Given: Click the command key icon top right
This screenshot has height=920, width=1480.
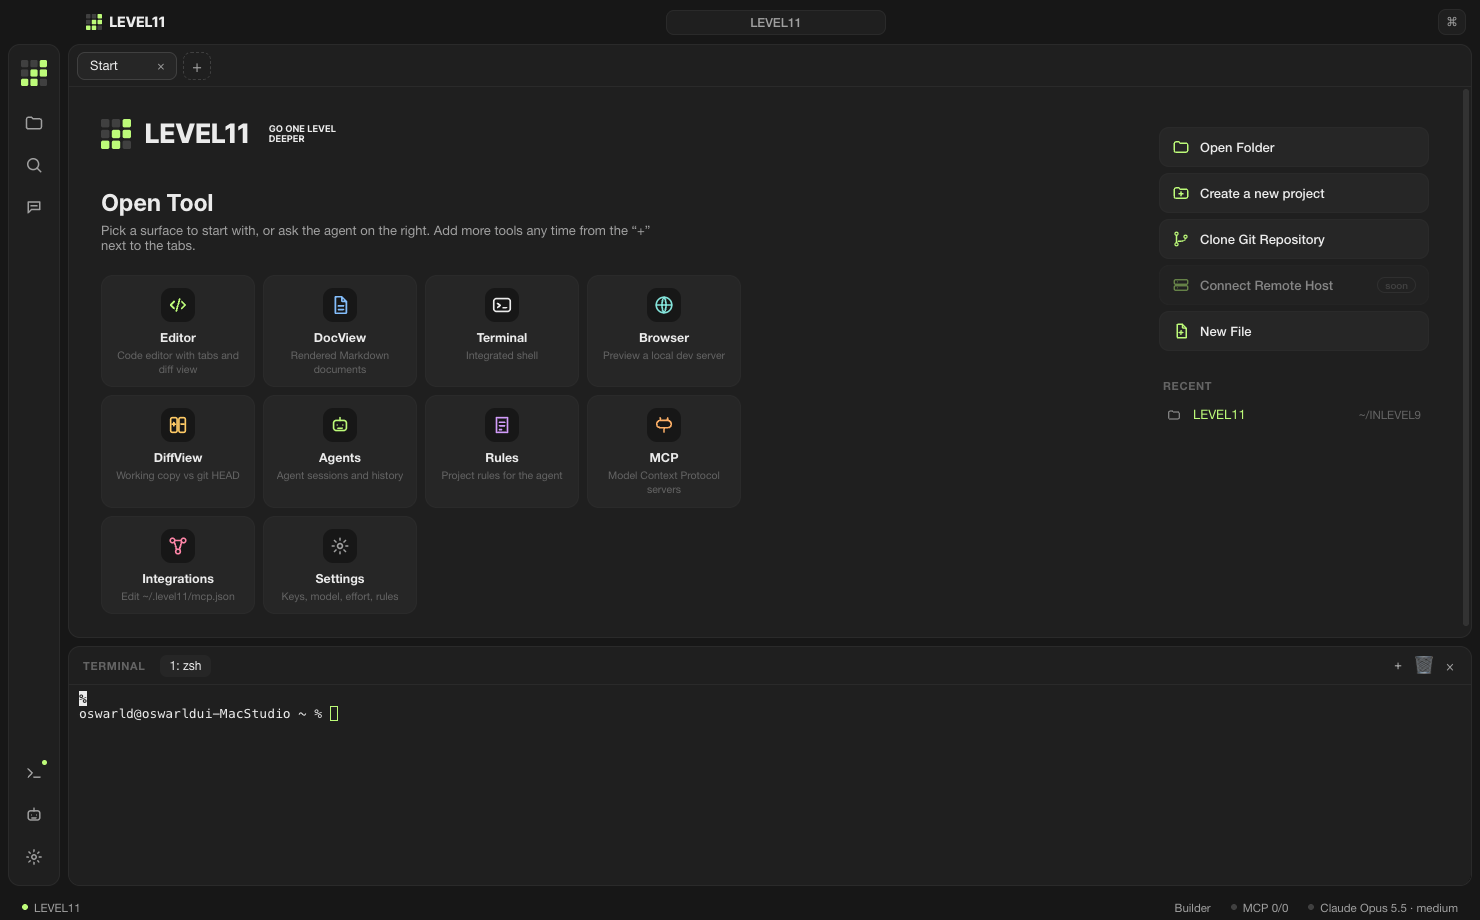Looking at the screenshot, I should (1452, 22).
